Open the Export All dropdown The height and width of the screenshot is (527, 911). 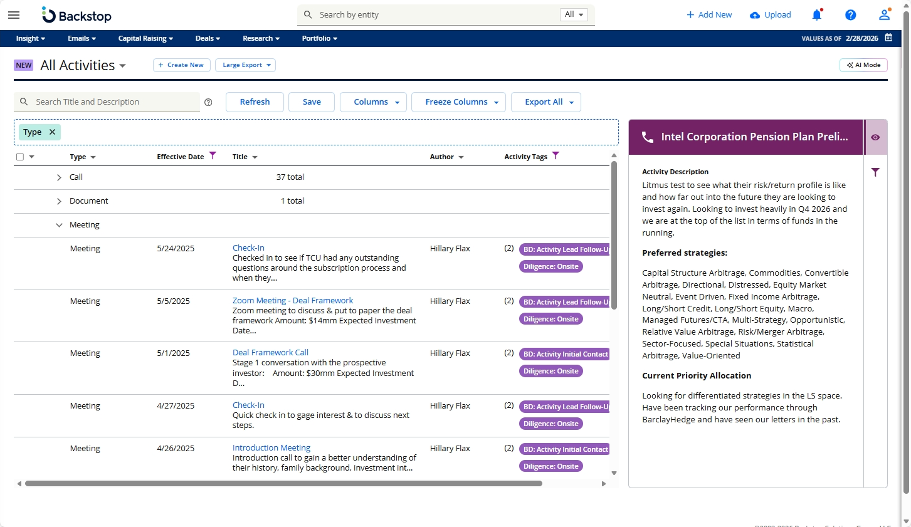coord(546,102)
